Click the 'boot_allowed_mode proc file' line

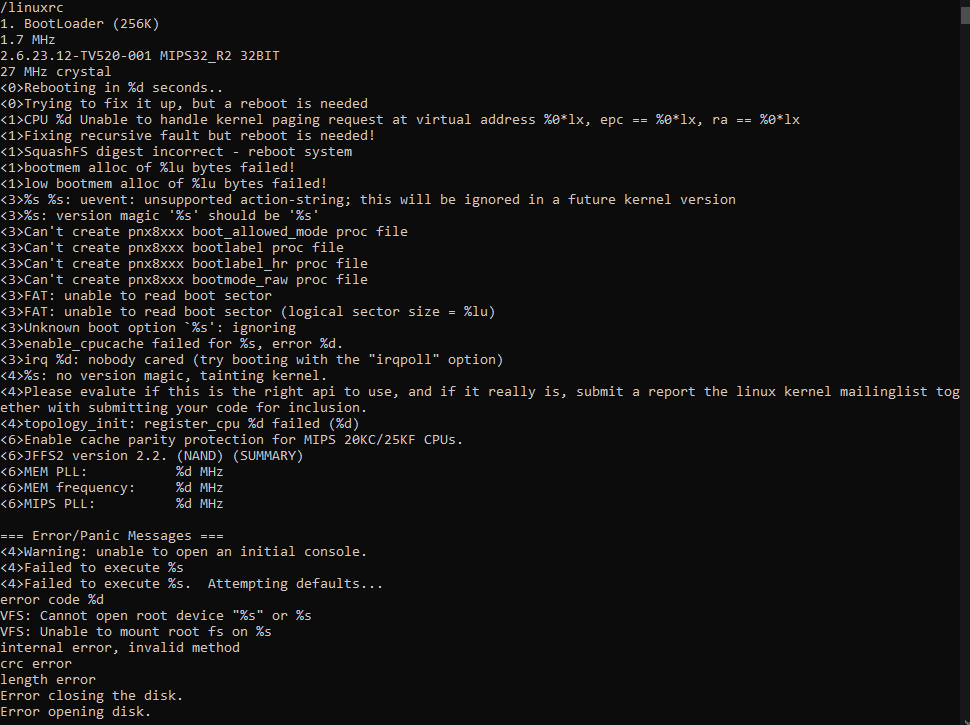(x=204, y=232)
